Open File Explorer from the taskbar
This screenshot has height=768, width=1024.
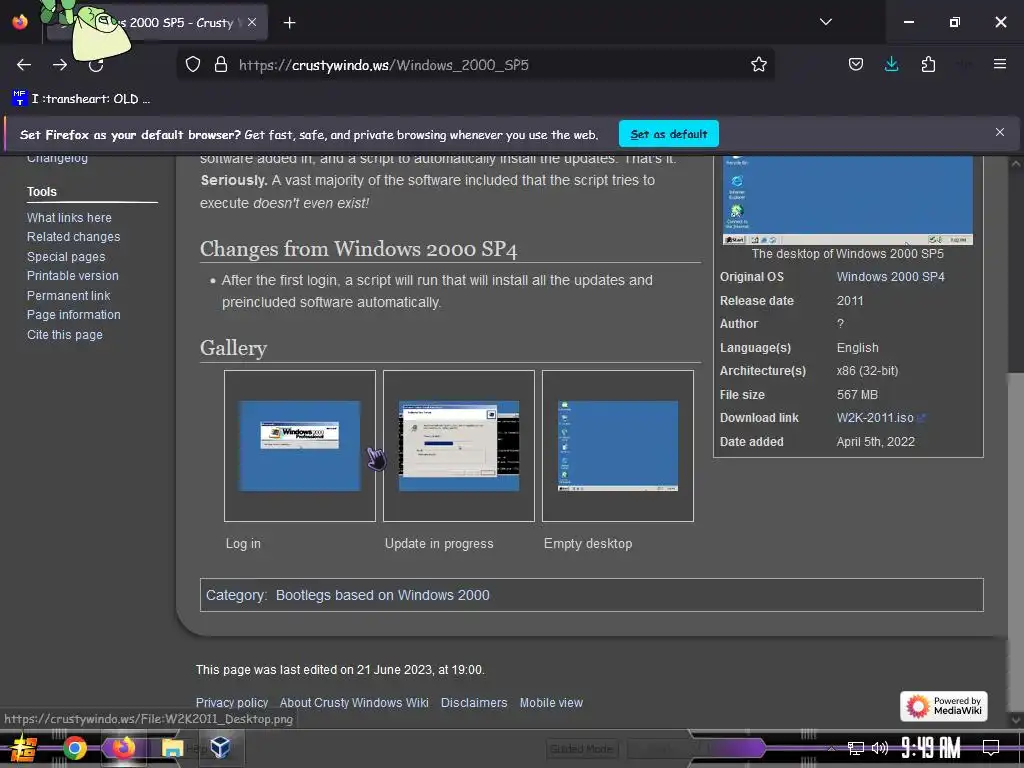[172, 748]
